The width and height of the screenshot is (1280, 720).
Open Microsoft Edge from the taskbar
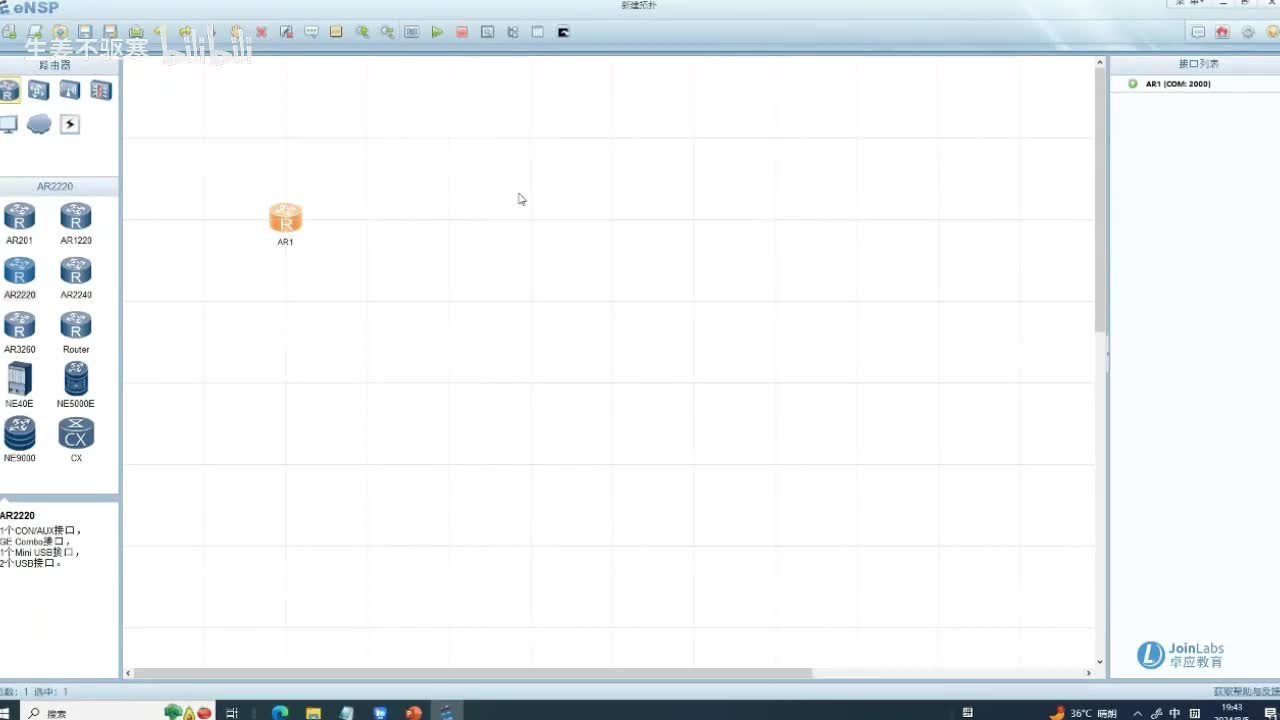(x=280, y=713)
